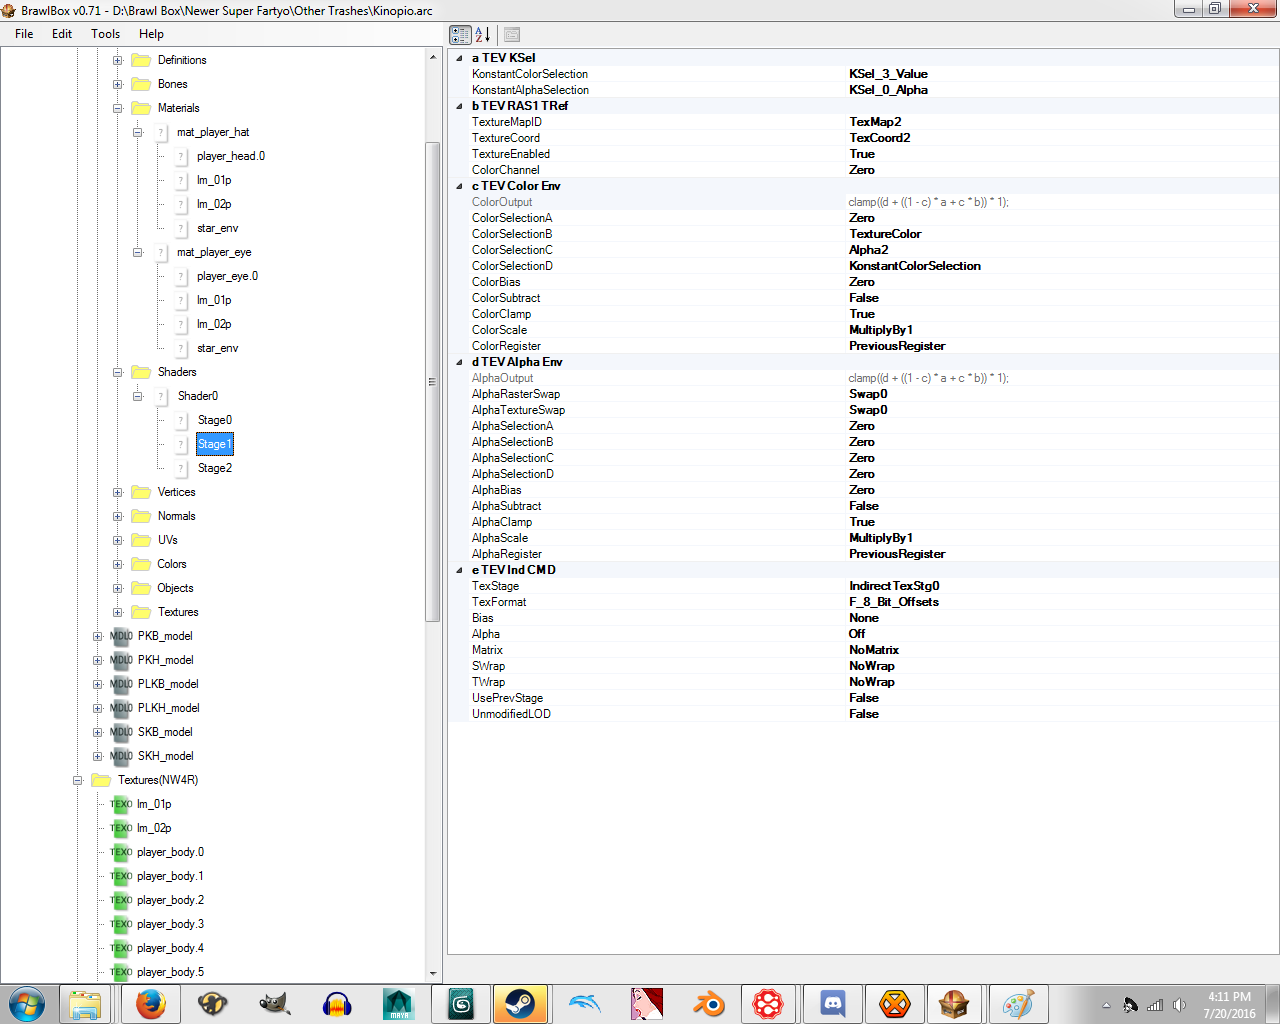Click the MDL0 icon beside PKB_model
Screen dimensions: 1280x1024
121,636
